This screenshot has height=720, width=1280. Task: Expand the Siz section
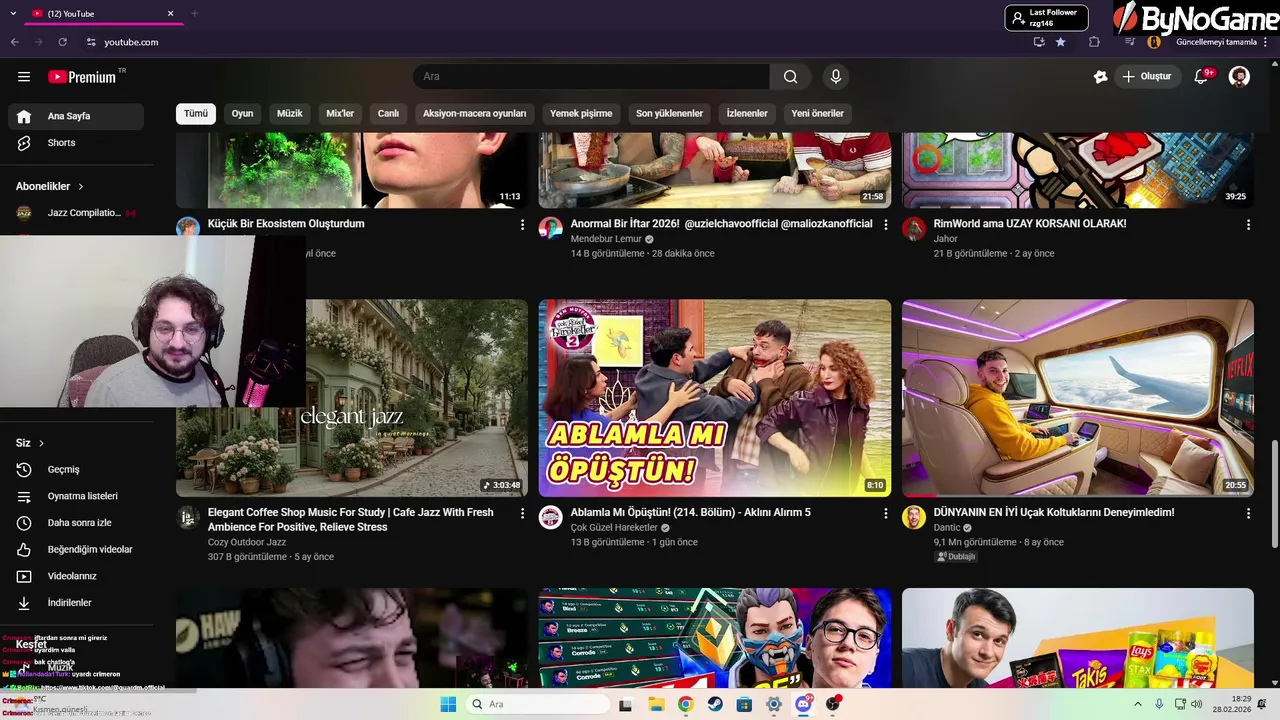30,443
